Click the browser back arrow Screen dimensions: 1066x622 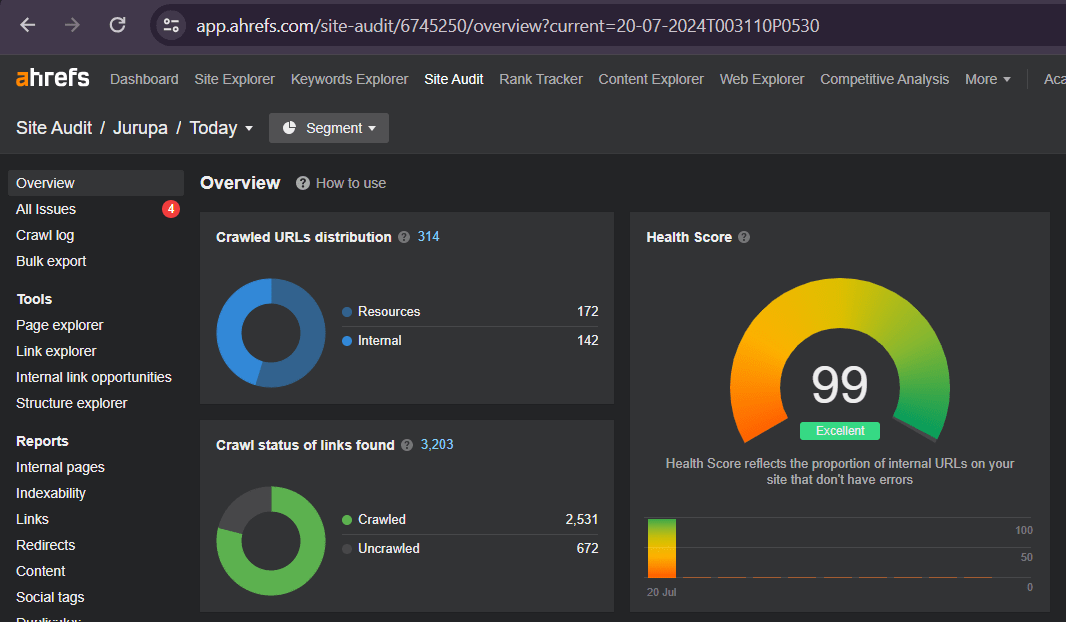(x=27, y=25)
